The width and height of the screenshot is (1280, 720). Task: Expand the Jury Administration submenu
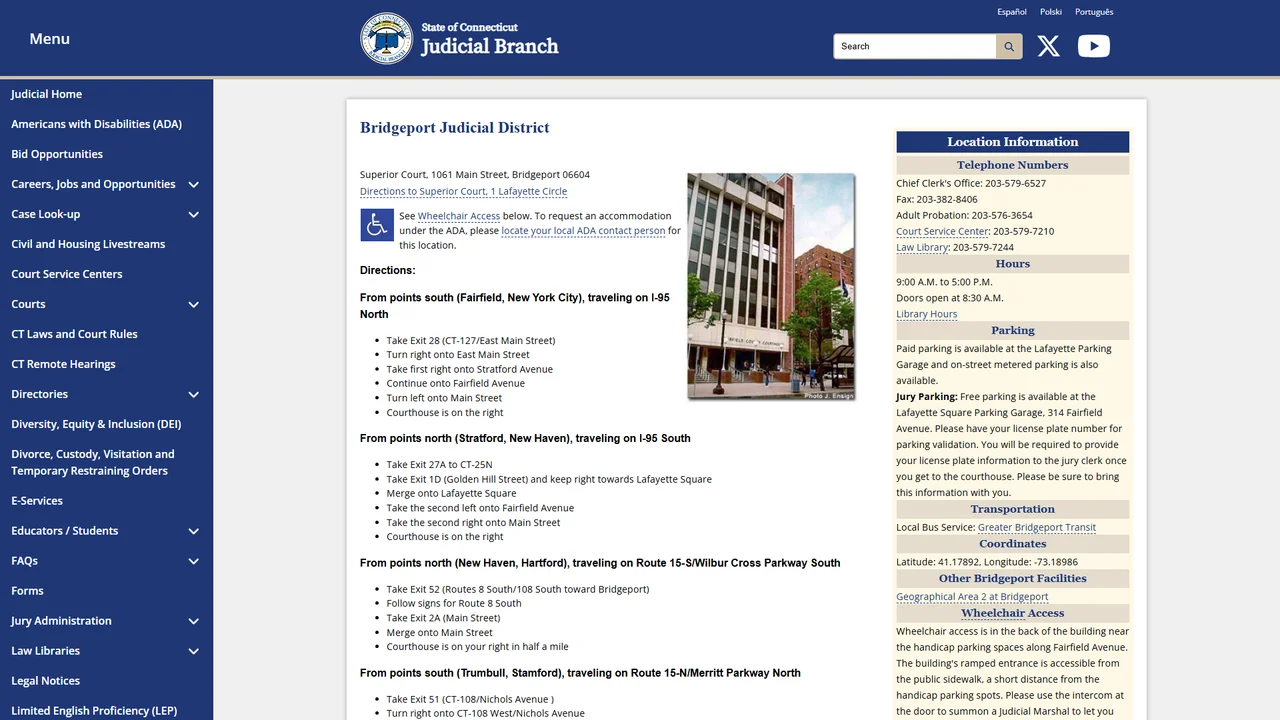coord(193,621)
